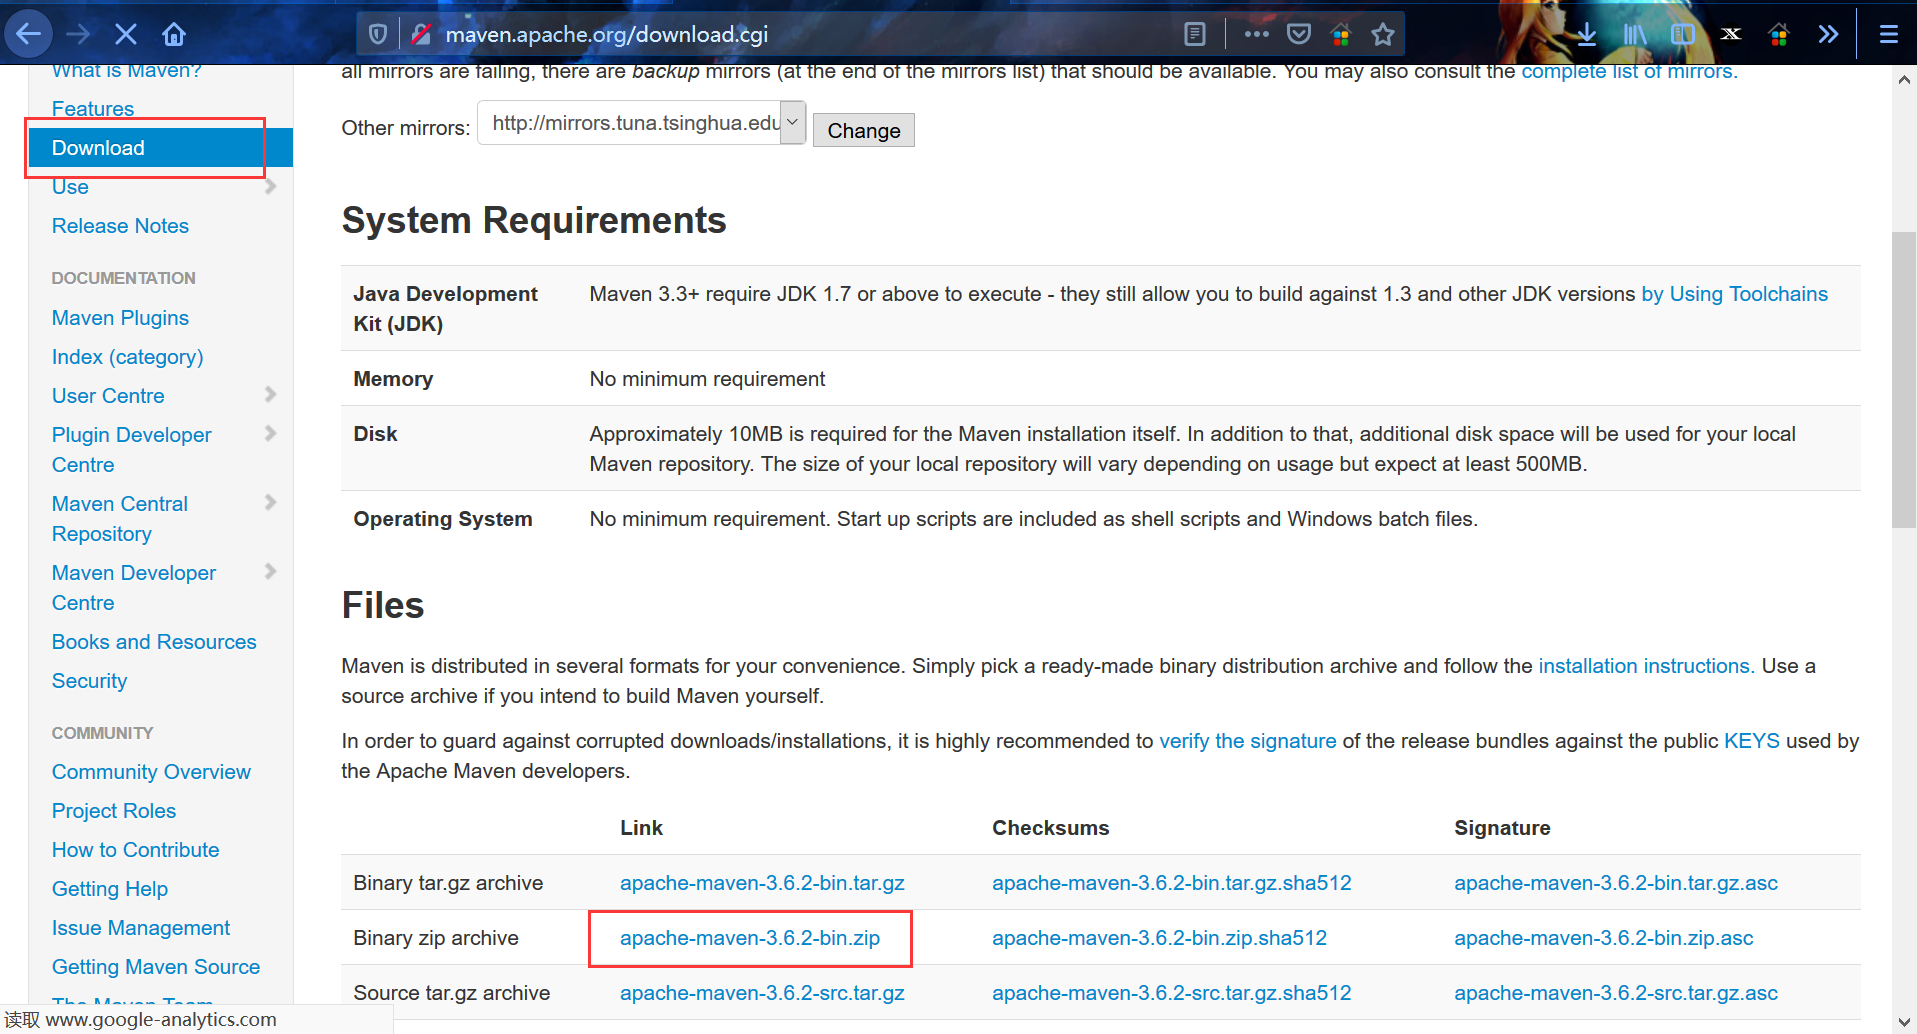The width and height of the screenshot is (1917, 1034).
Task: Open the Index (category) link
Action: tap(127, 357)
